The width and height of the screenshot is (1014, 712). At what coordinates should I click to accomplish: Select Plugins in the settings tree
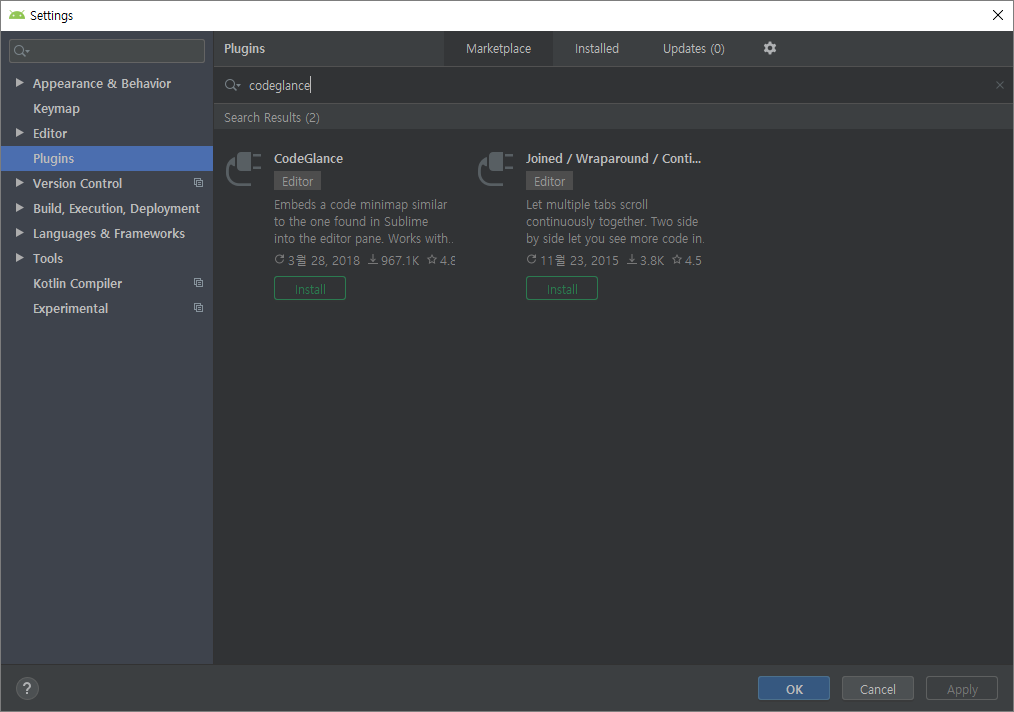(107, 158)
